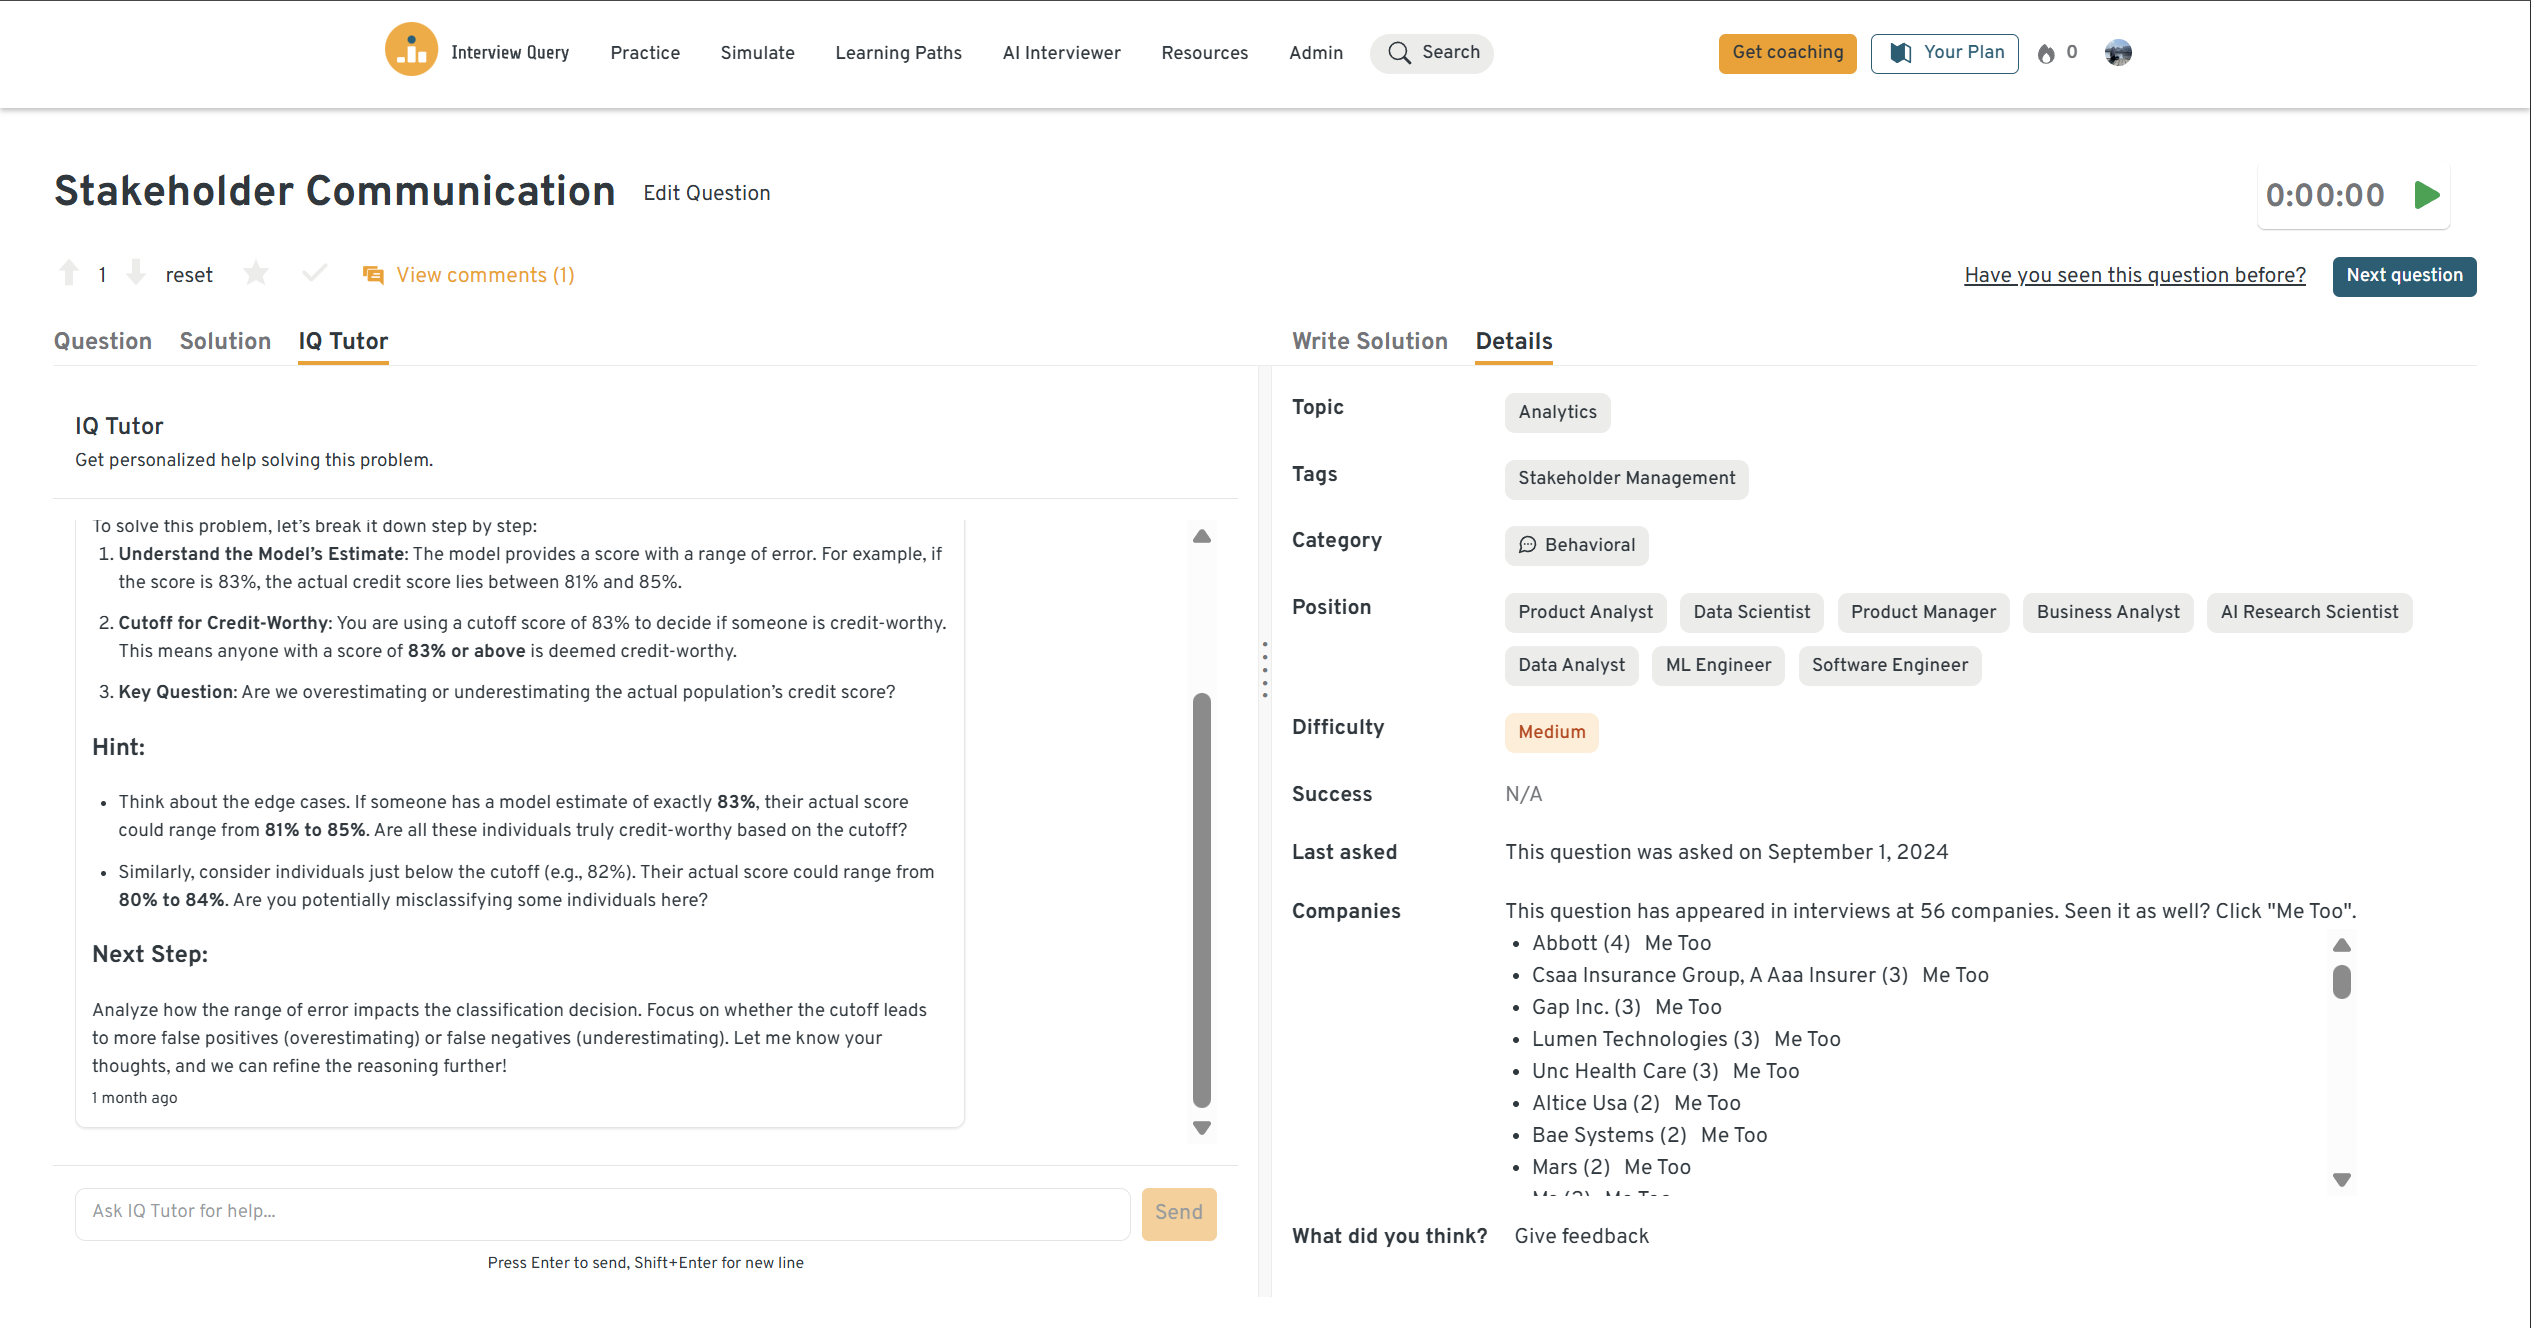Click the Interview Query logo icon

pyautogui.click(x=411, y=50)
